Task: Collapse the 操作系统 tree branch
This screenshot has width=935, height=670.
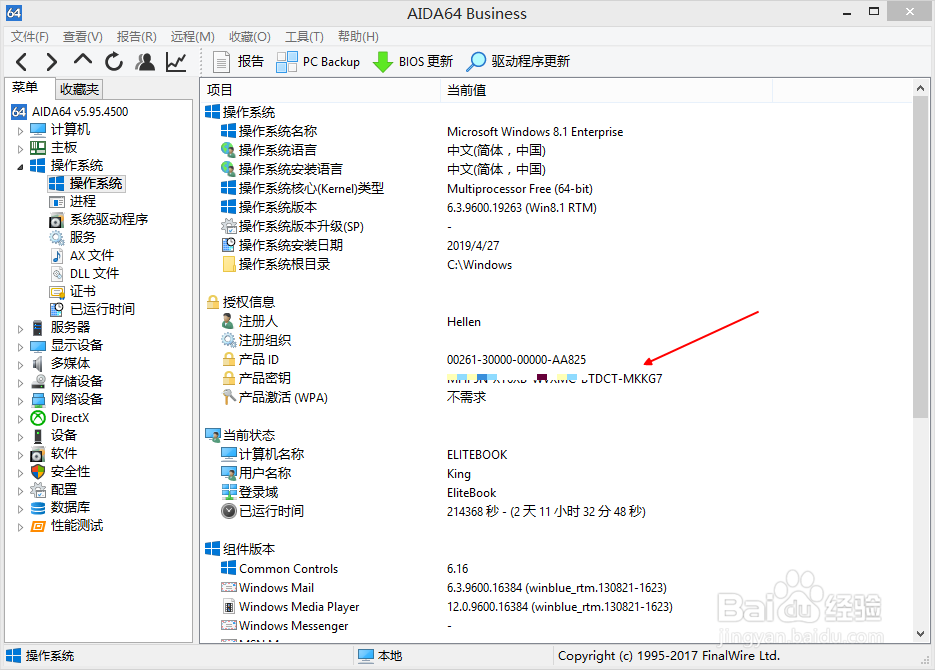Action: click(19, 165)
